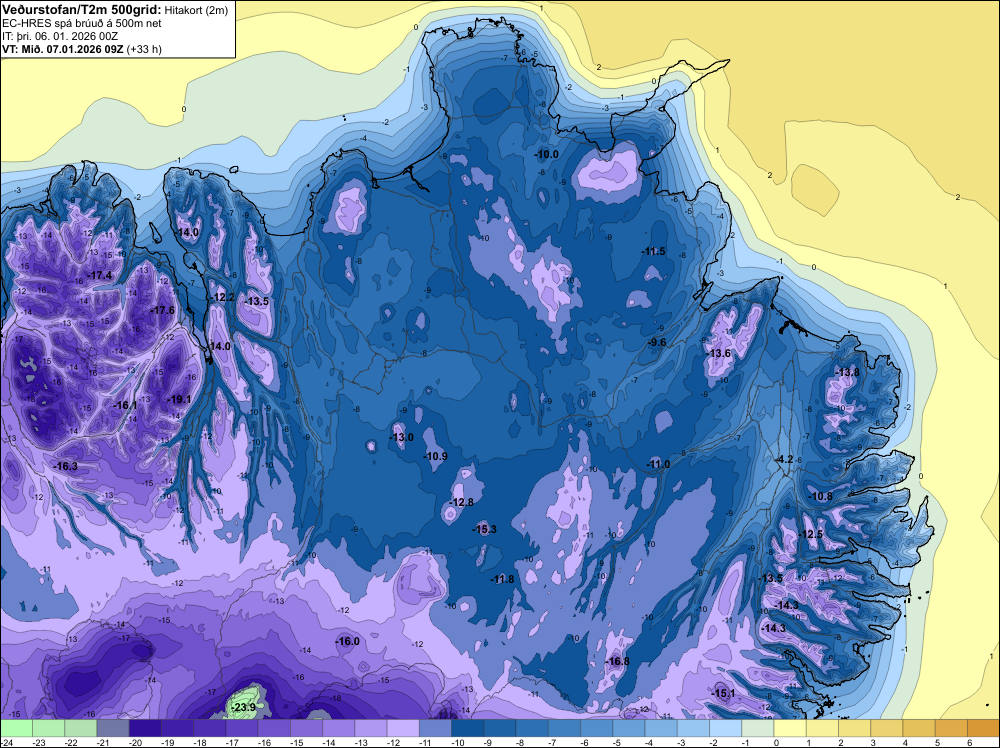
Task: Click the pale yellow swatch between 0 and 1
Action: 790,728
